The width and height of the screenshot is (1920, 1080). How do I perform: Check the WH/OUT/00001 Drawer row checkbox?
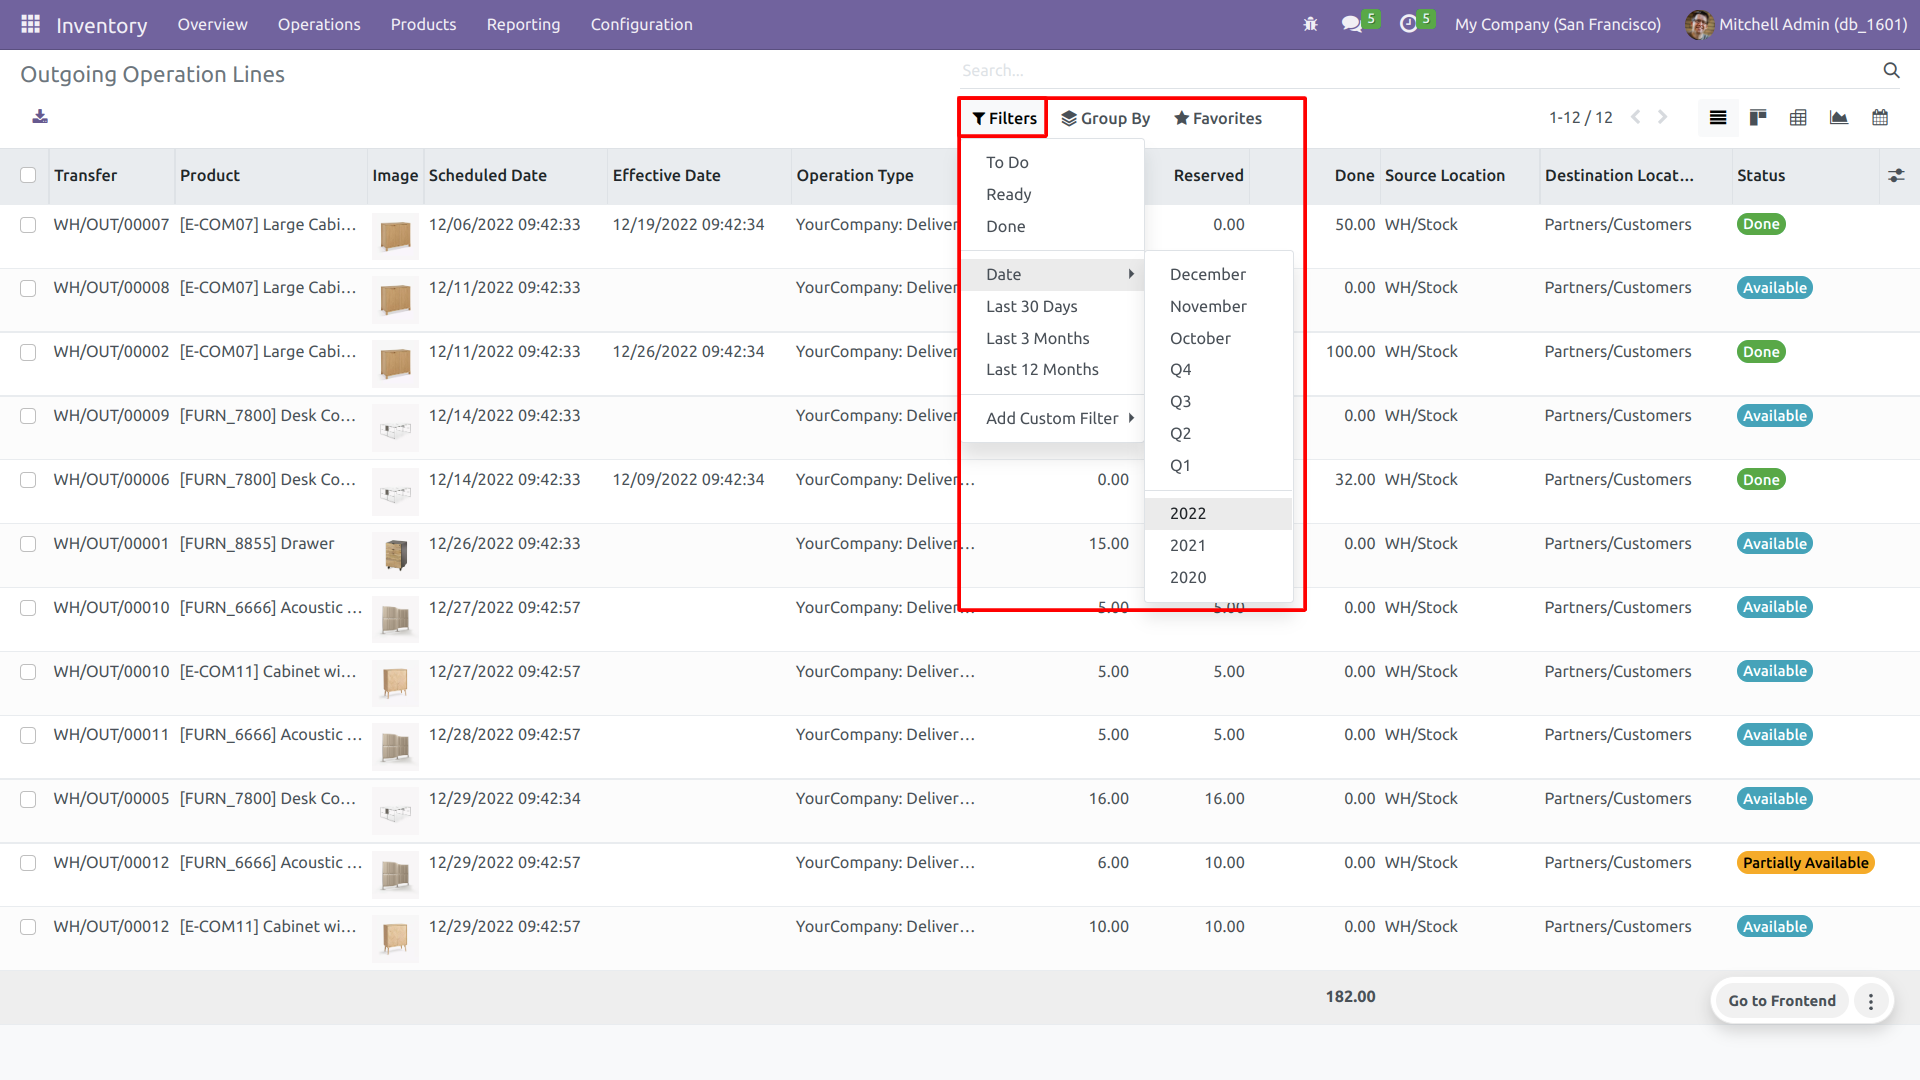pos(28,544)
